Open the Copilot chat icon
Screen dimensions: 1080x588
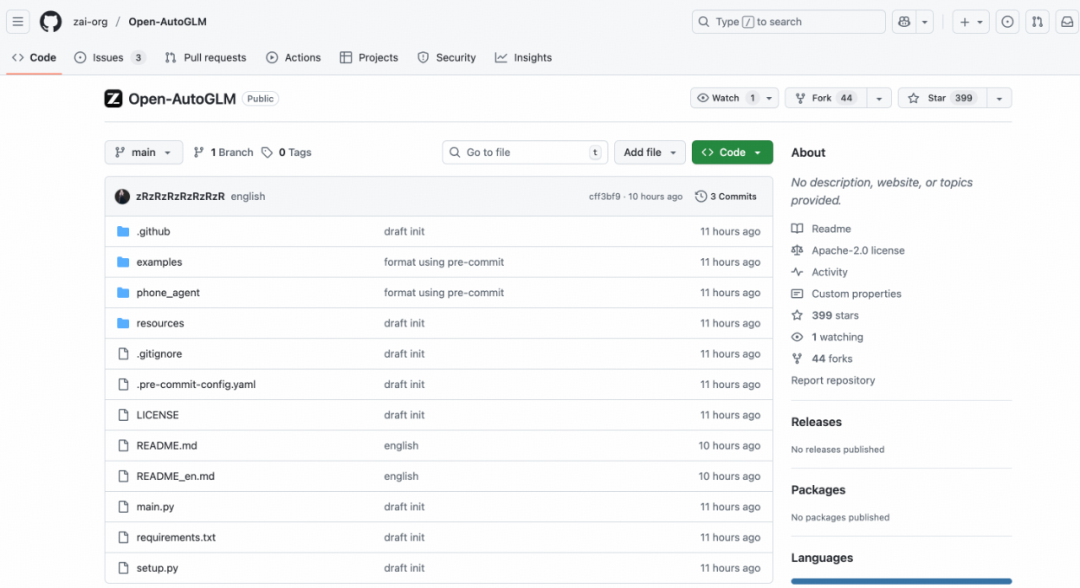(905, 22)
